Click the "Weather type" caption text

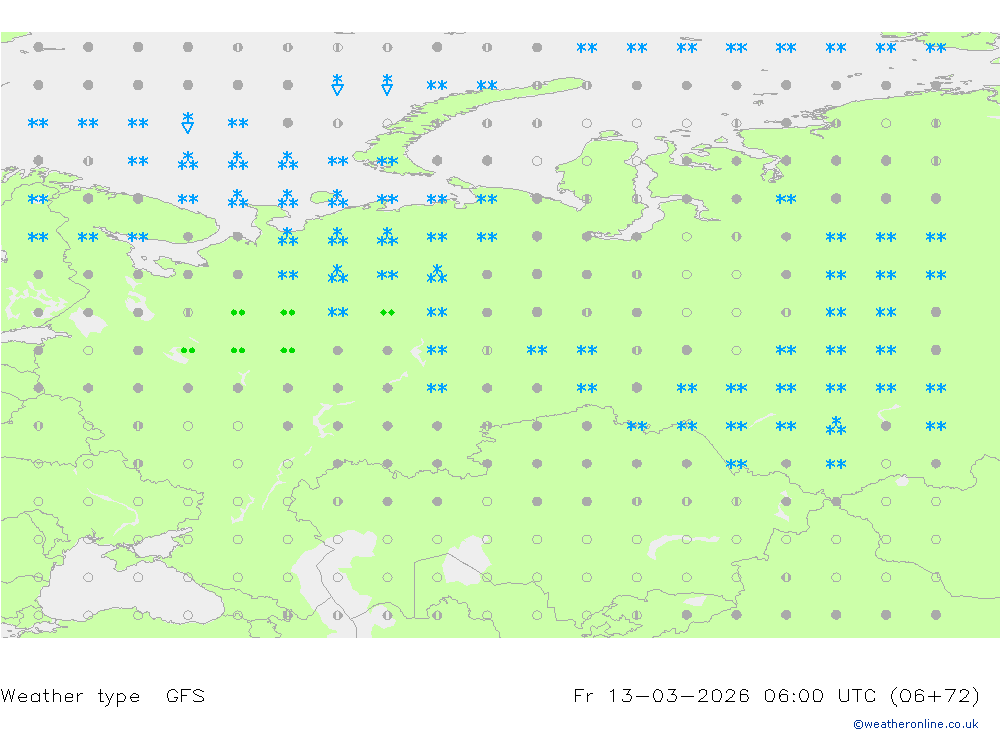coord(70,696)
